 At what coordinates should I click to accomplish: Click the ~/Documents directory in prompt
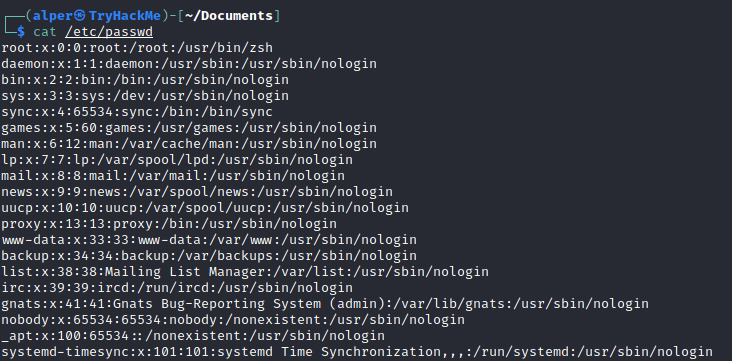pyautogui.click(x=229, y=16)
